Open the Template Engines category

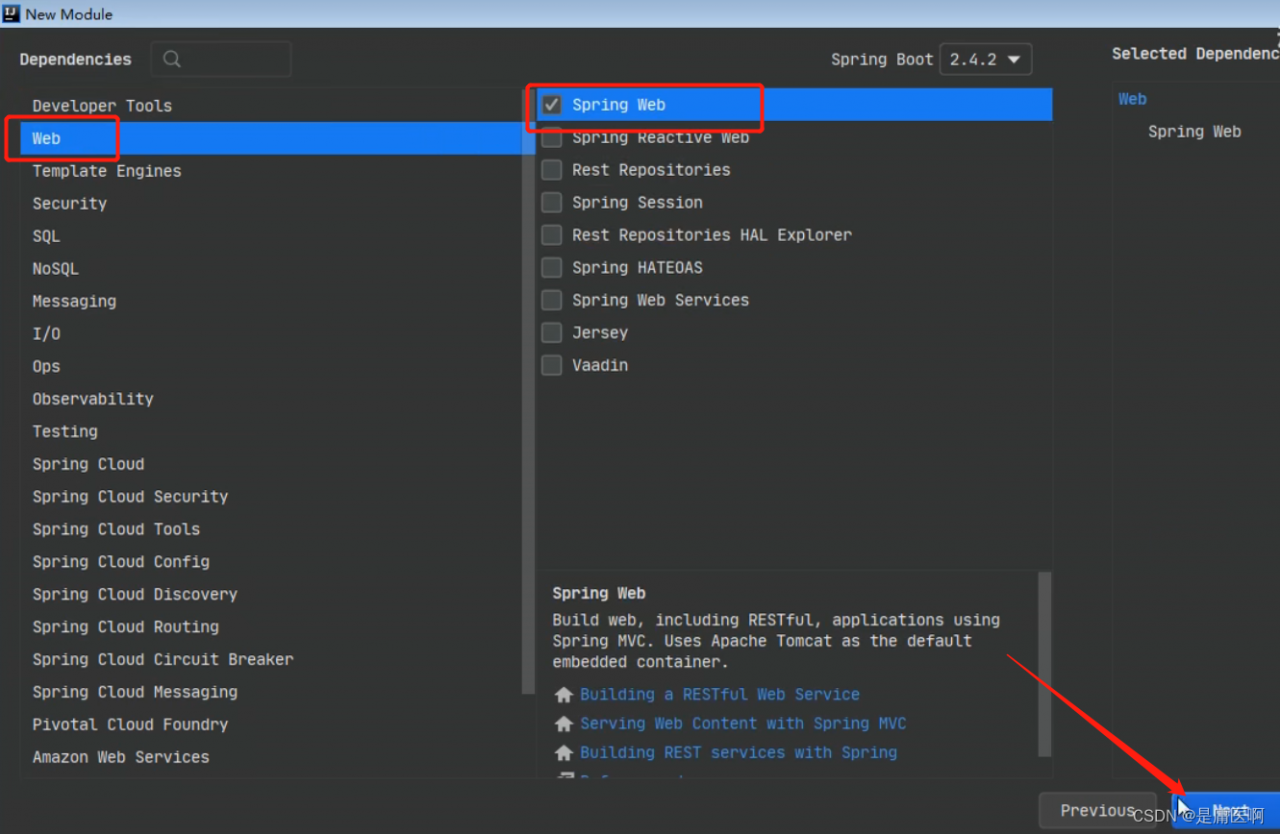[x=272, y=171]
